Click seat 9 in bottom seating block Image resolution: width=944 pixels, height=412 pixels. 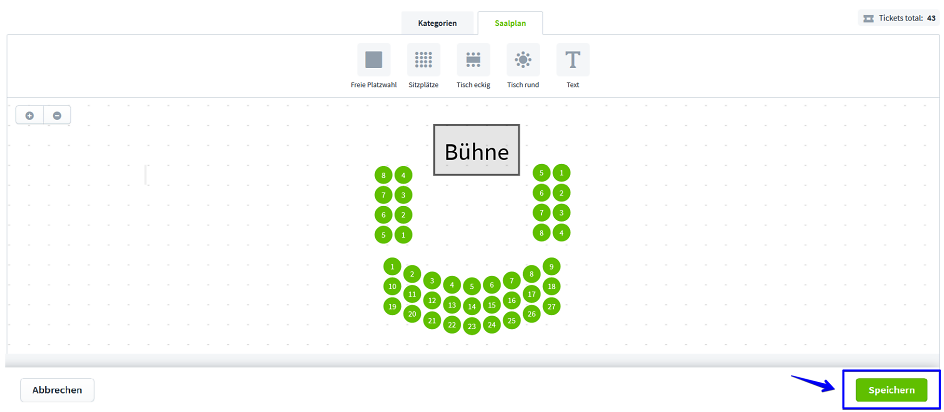click(552, 266)
